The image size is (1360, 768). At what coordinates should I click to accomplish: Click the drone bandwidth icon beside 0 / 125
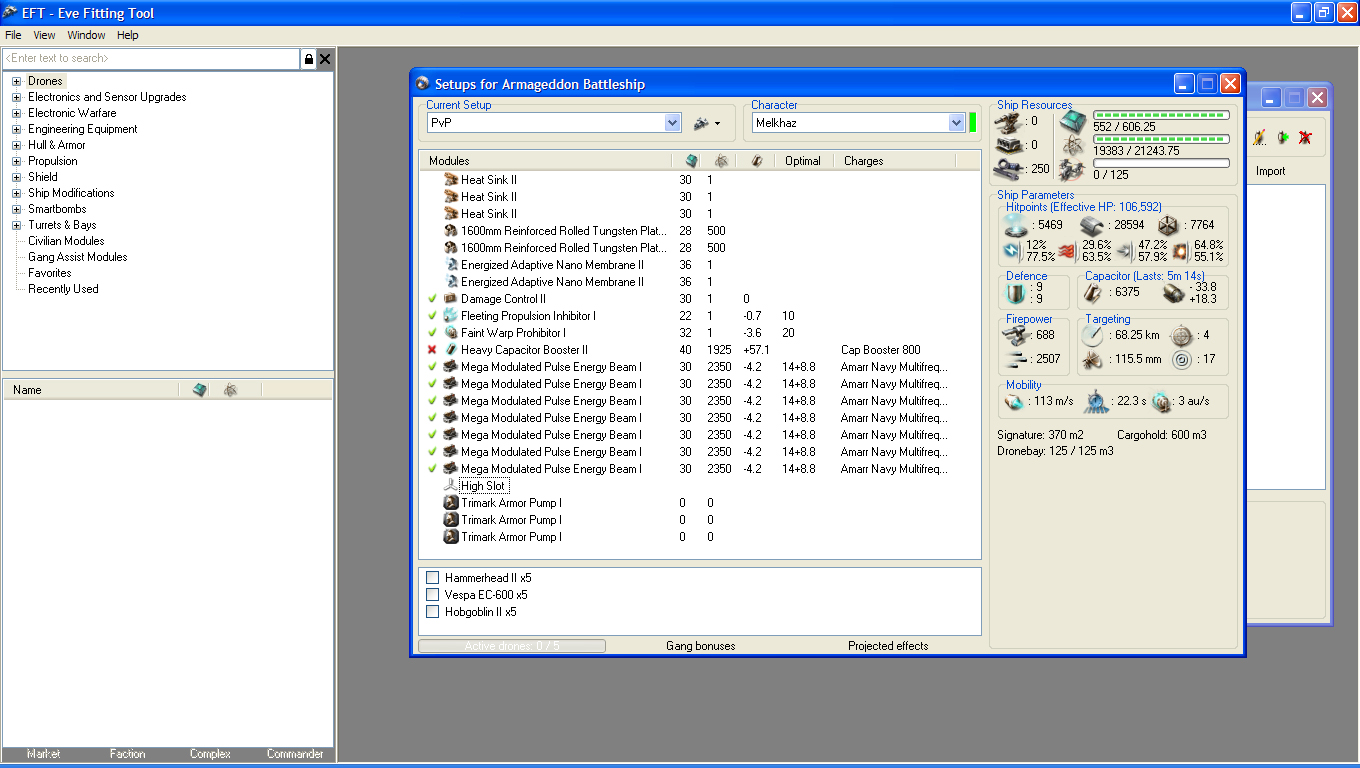point(1073,170)
